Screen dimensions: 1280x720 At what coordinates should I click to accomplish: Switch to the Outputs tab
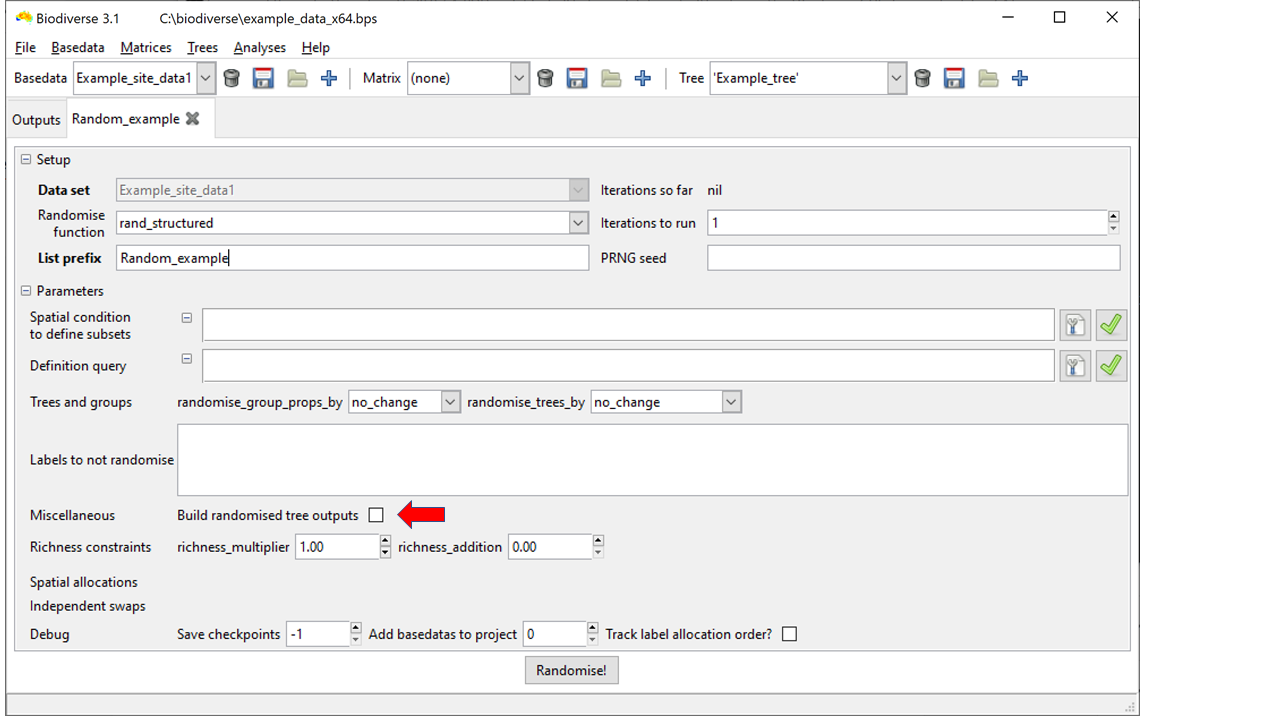coord(36,119)
